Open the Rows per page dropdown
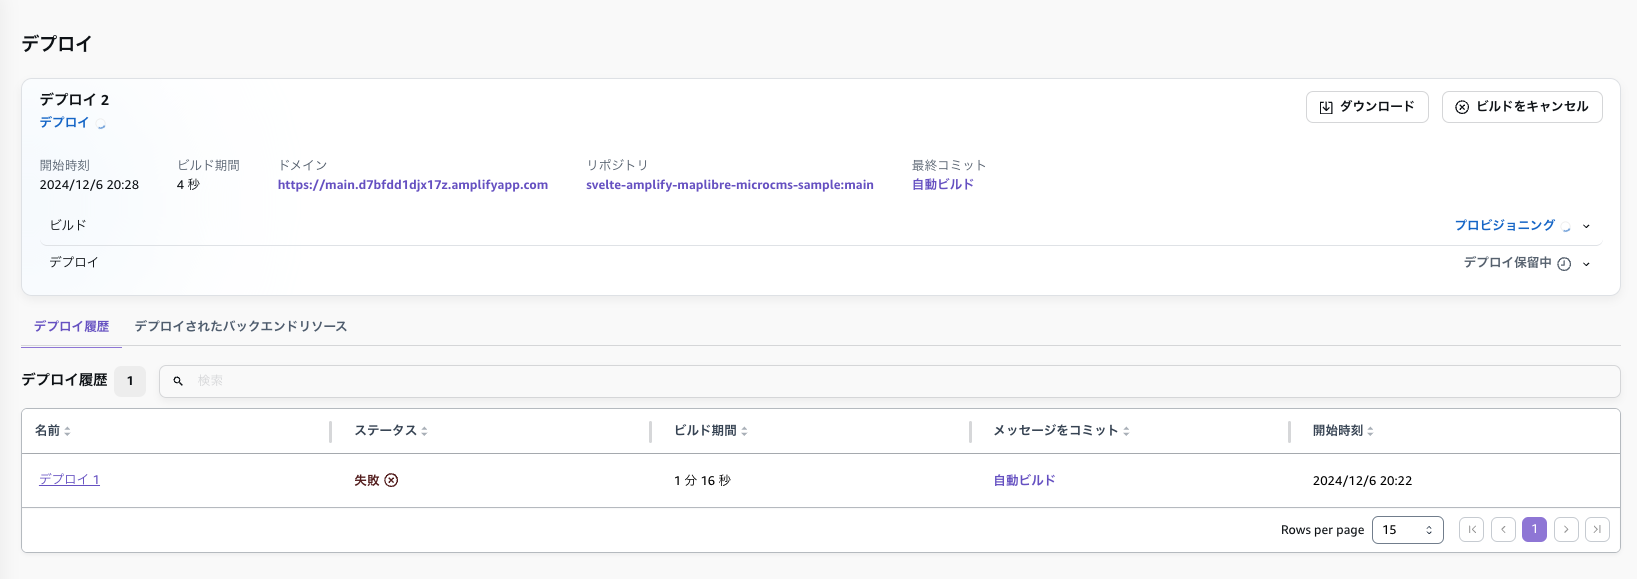Image resolution: width=1637 pixels, height=579 pixels. coord(1407,530)
